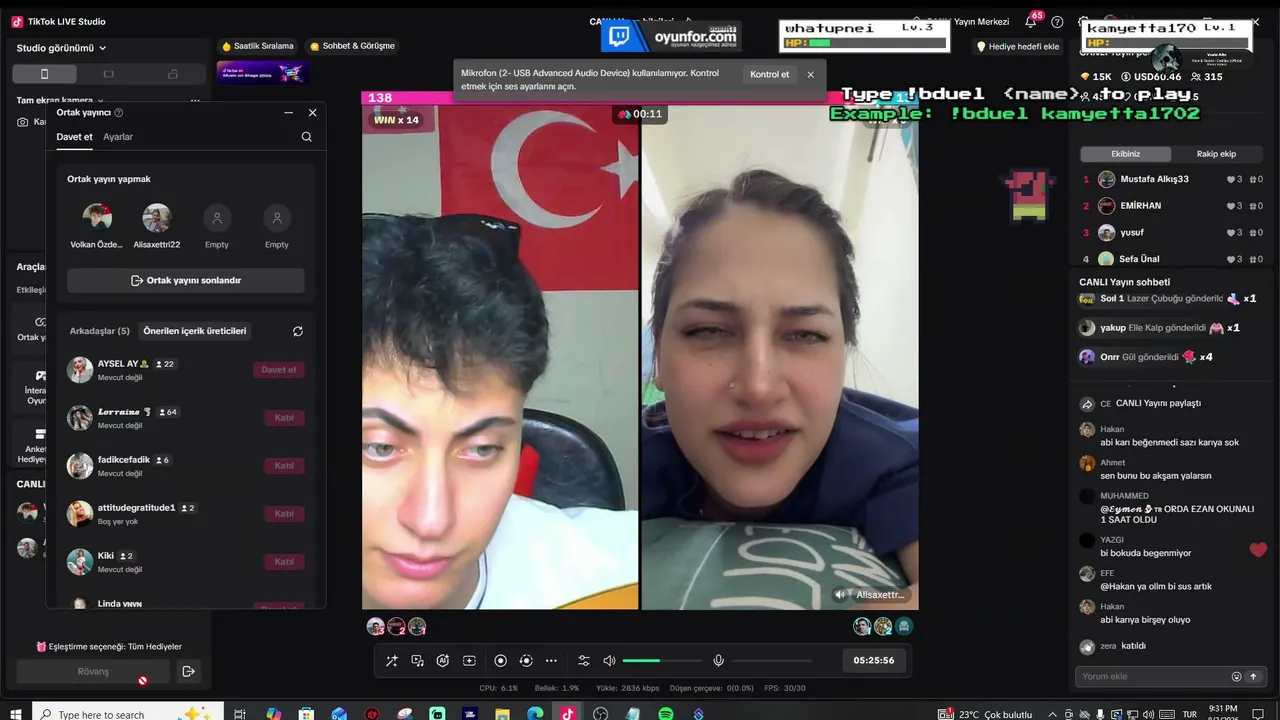Select the Alisaxettri22 co-host avatar
Viewport: 1280px width, 720px height.
[x=157, y=217]
